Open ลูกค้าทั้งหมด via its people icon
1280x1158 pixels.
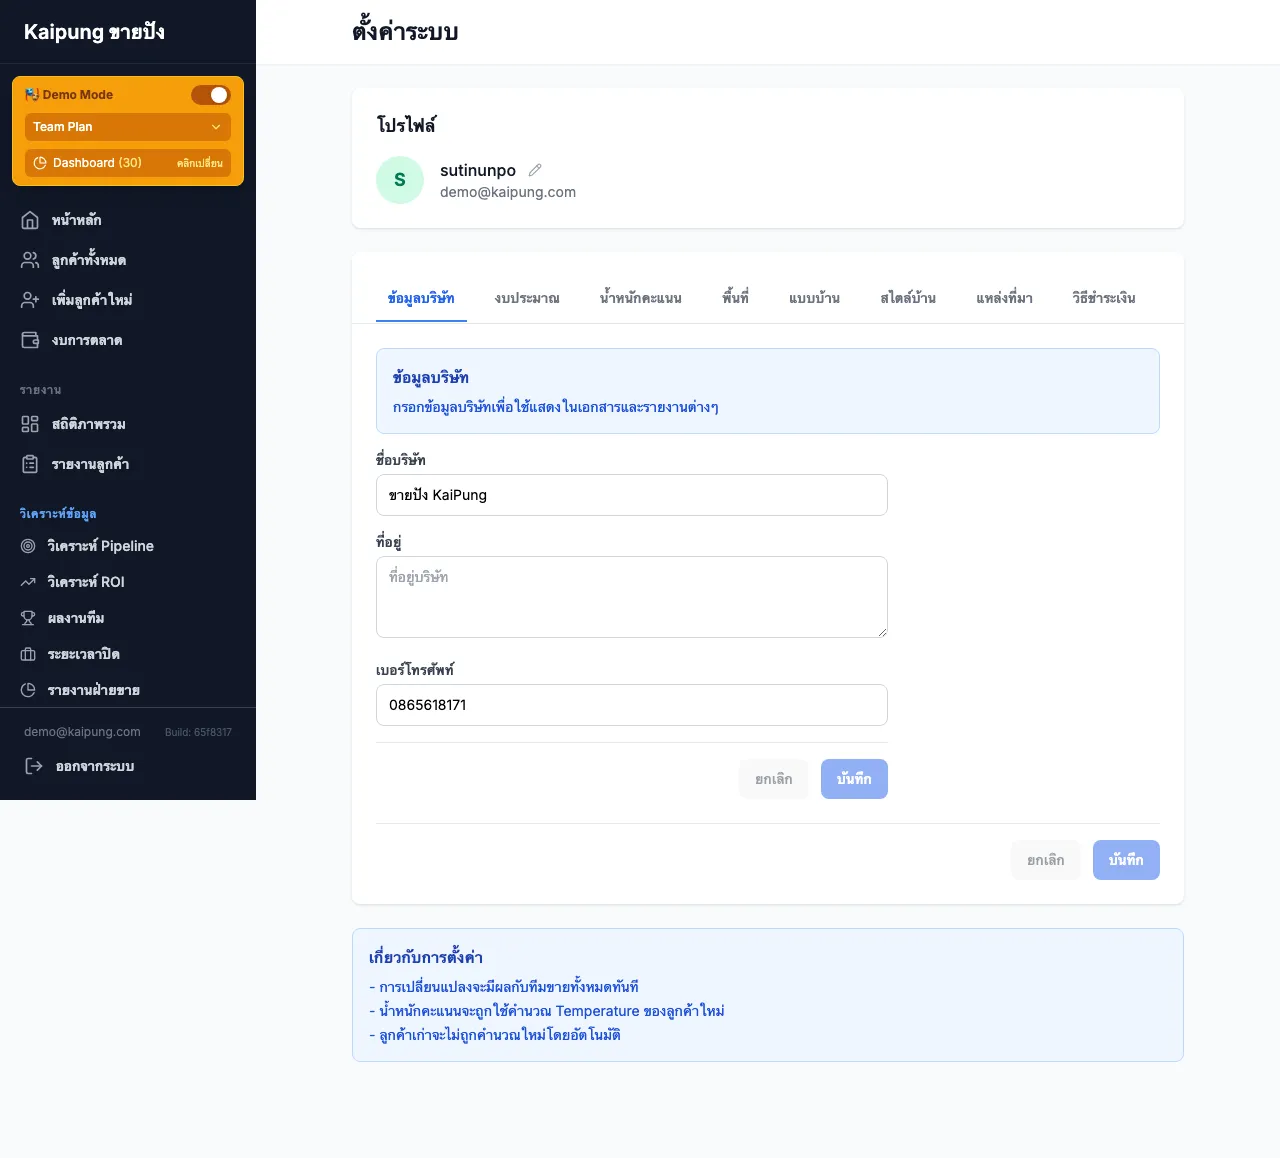[30, 260]
